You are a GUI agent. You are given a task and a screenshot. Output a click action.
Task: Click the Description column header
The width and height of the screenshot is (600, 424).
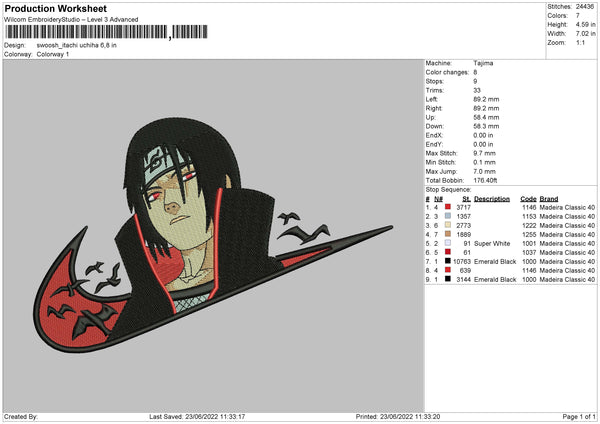492,199
